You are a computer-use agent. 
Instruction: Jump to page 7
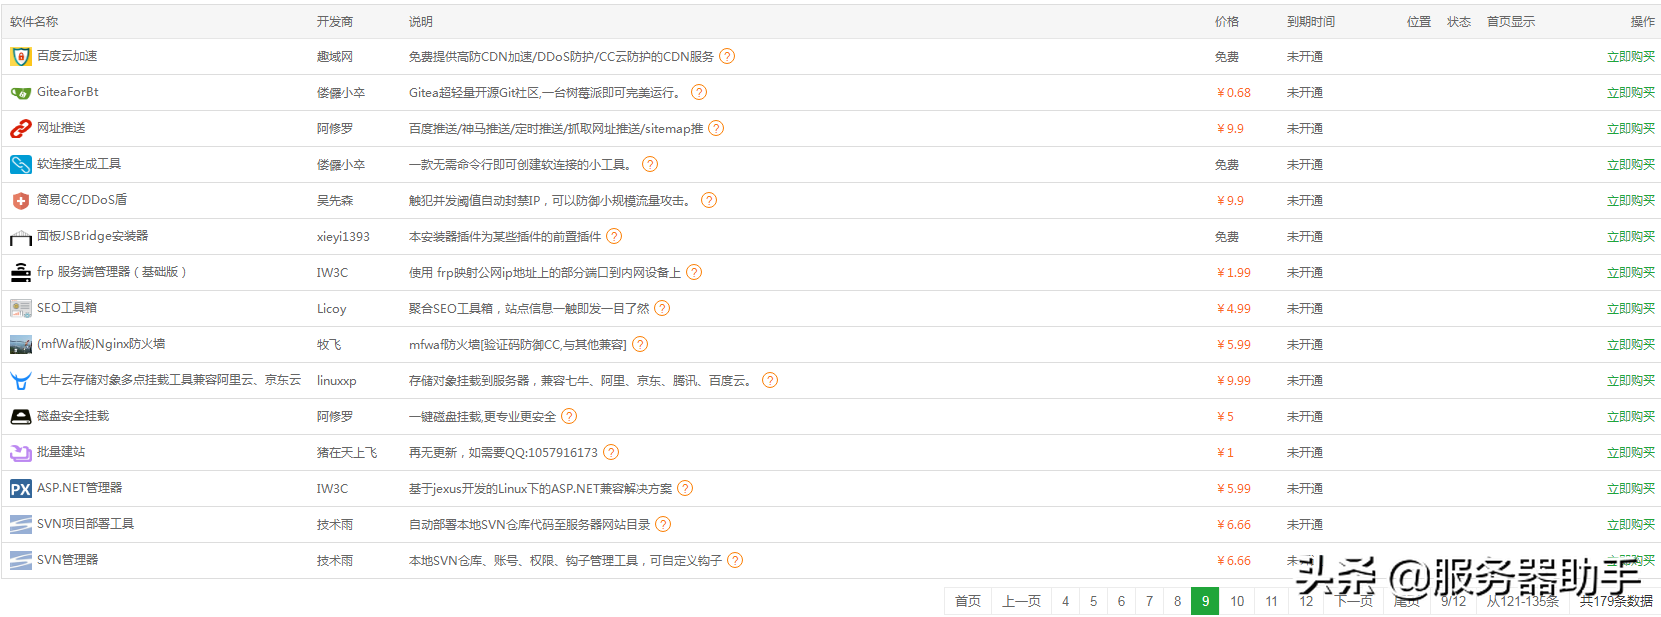pos(1150,601)
